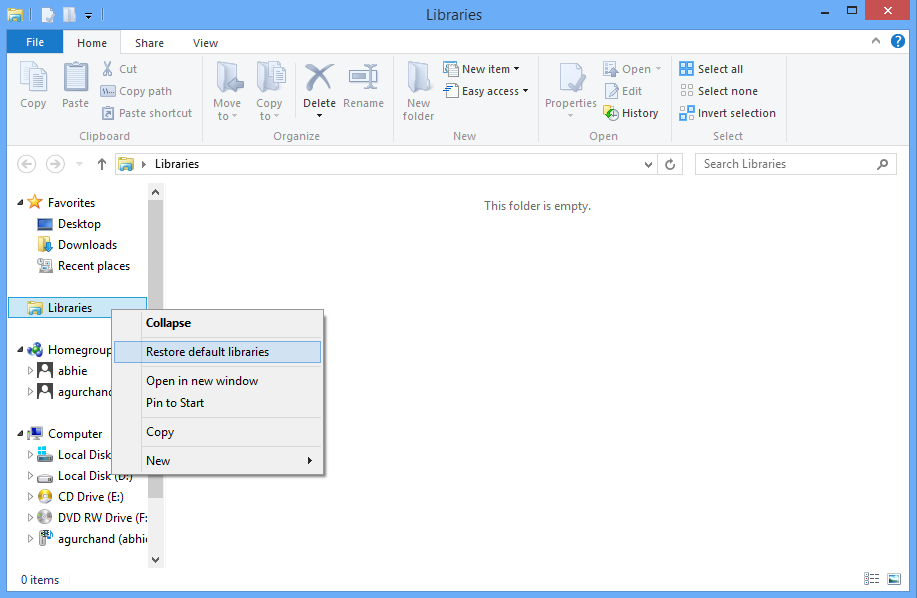Click the Up arrow navigation icon

(x=102, y=164)
